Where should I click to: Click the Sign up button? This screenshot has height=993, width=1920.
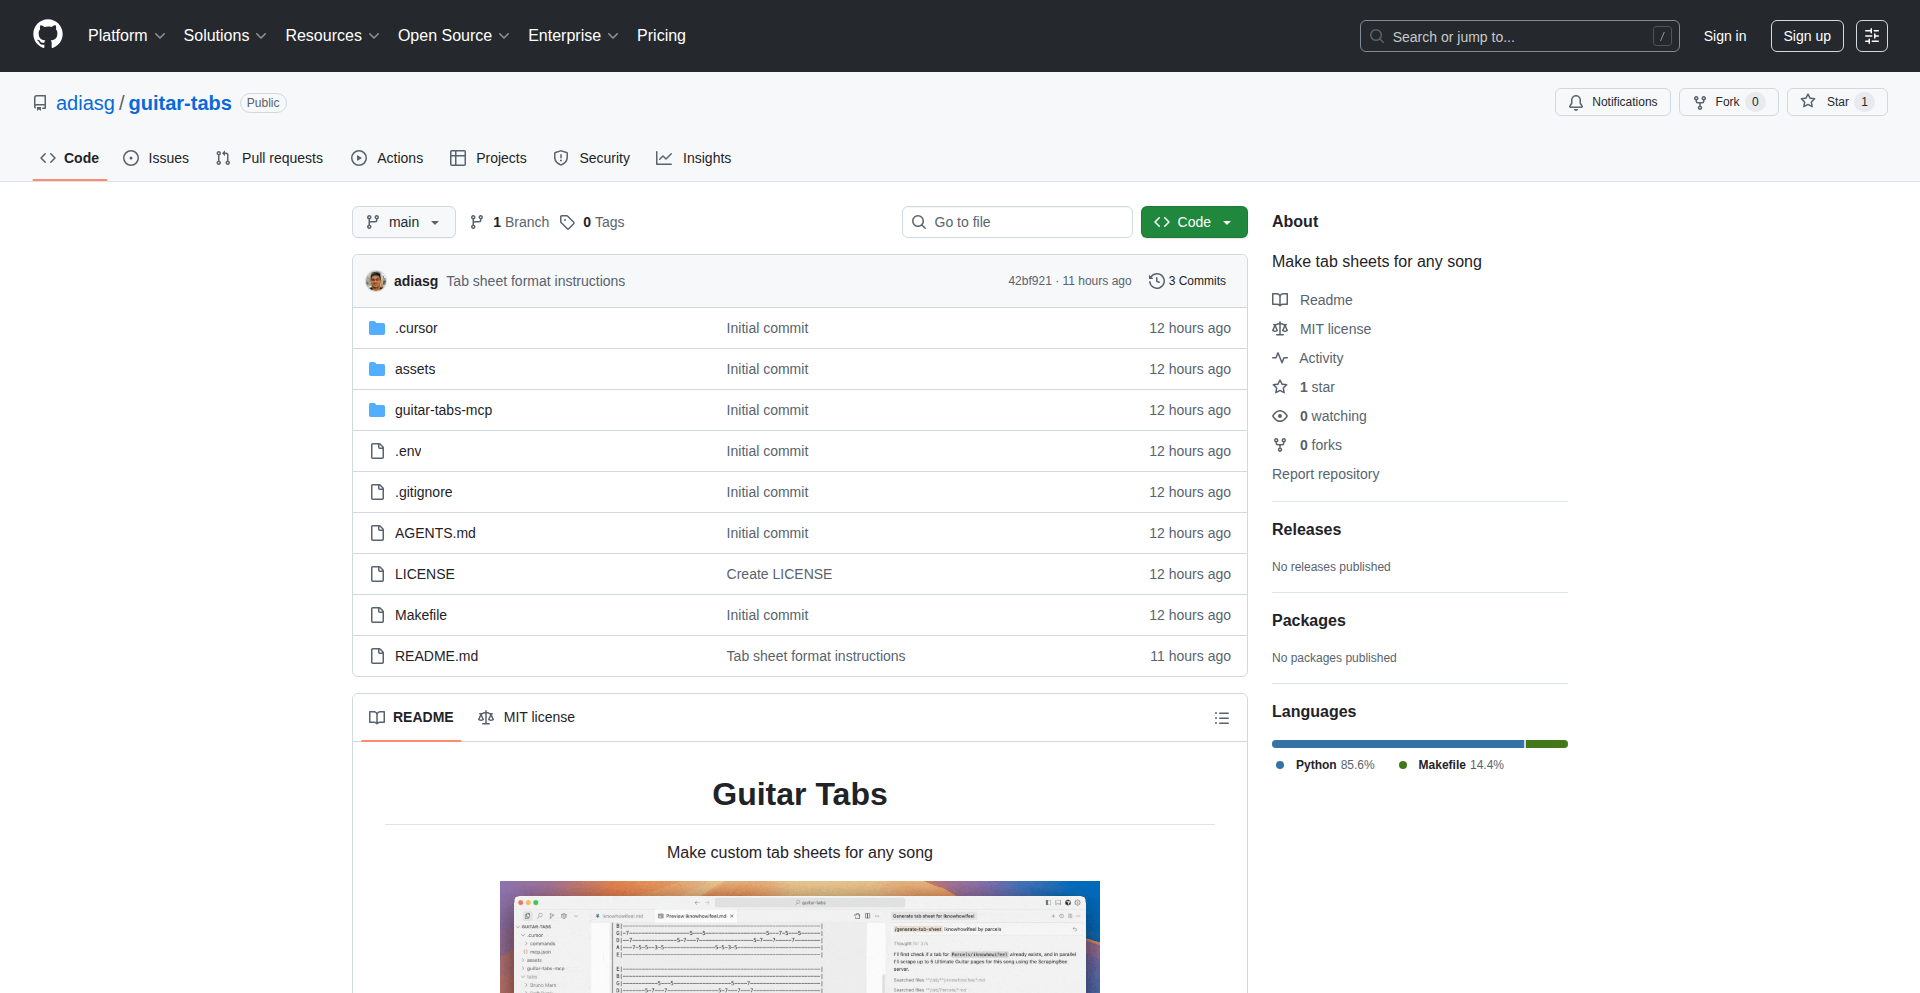[x=1806, y=36]
